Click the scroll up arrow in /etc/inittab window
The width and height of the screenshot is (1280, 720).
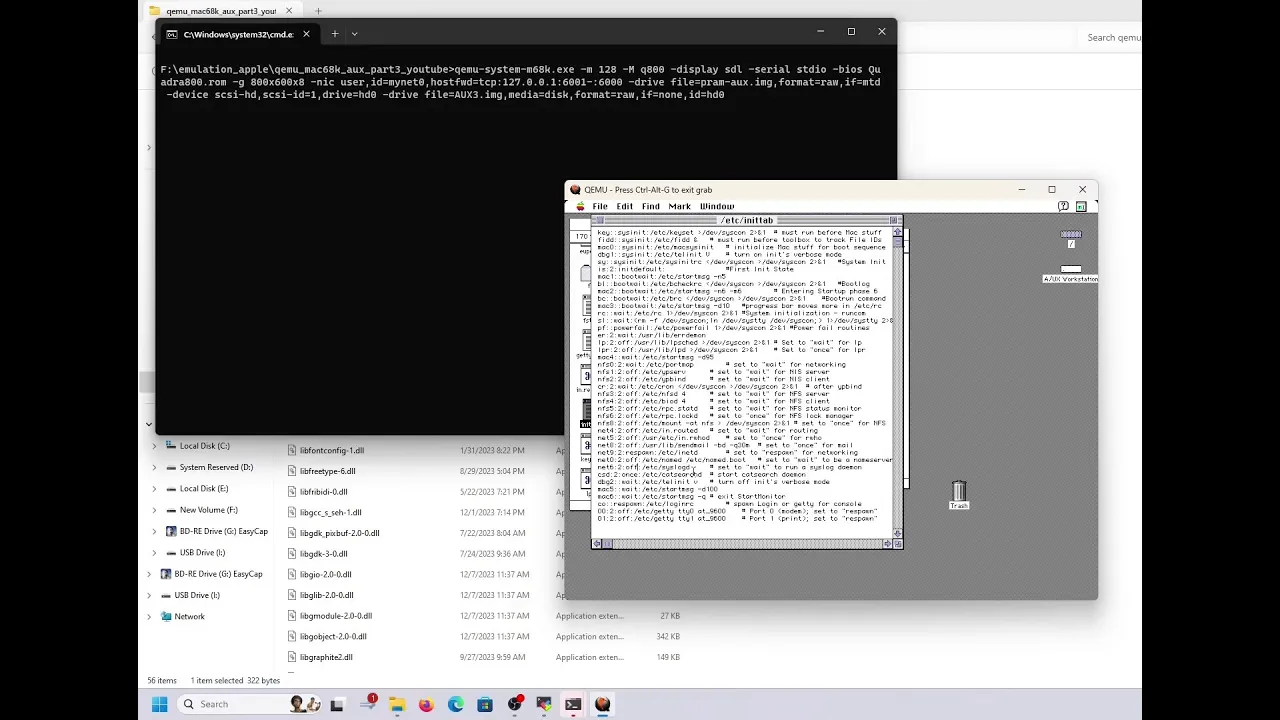tap(897, 233)
